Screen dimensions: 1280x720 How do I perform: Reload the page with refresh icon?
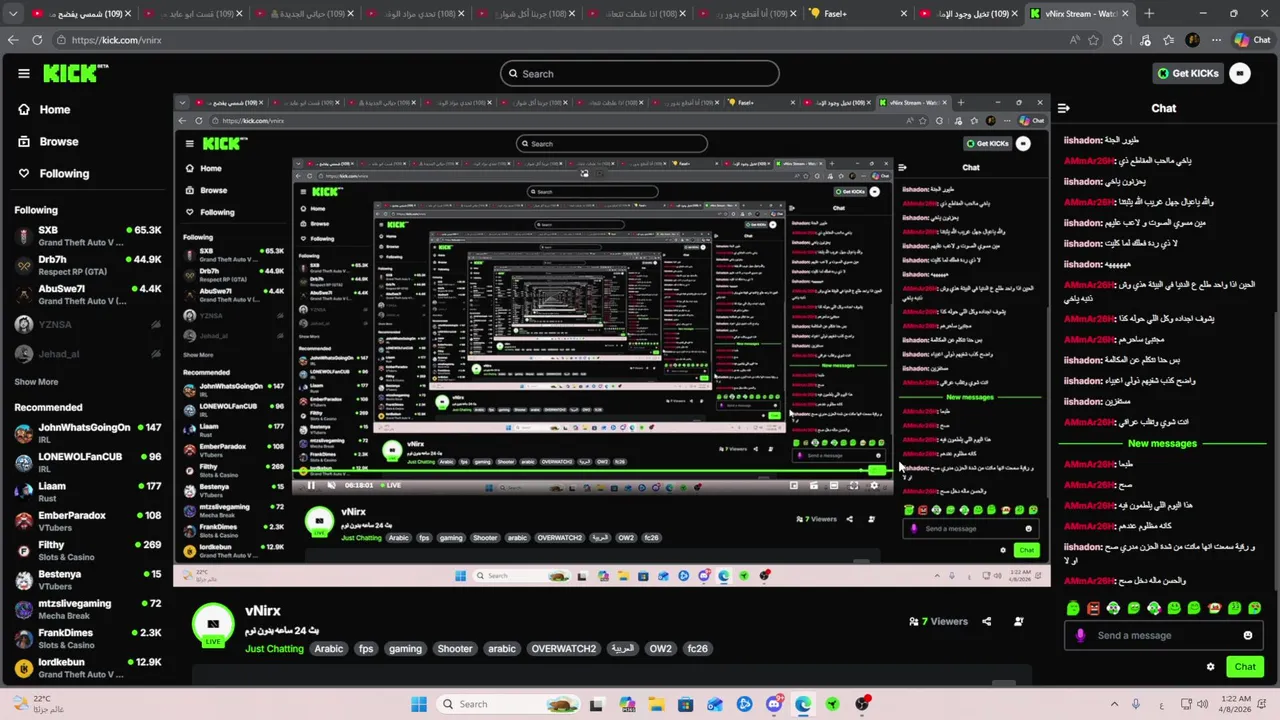tap(37, 40)
